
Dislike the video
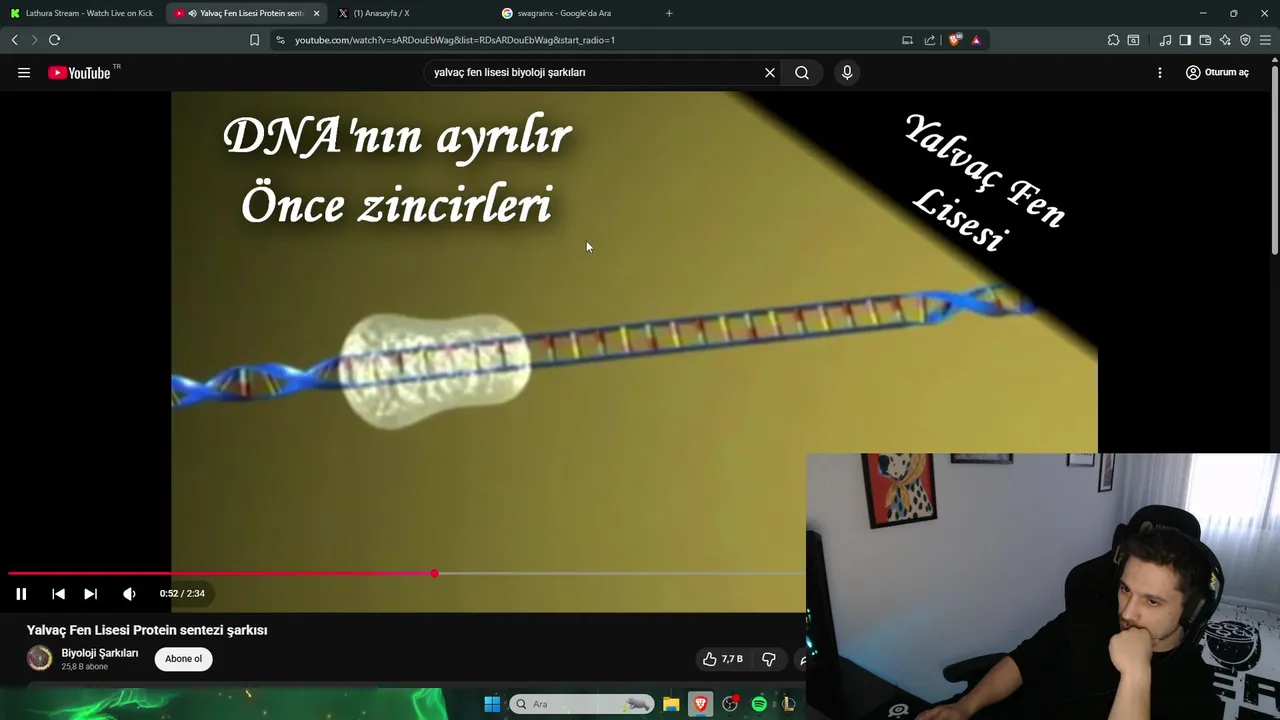pos(769,659)
